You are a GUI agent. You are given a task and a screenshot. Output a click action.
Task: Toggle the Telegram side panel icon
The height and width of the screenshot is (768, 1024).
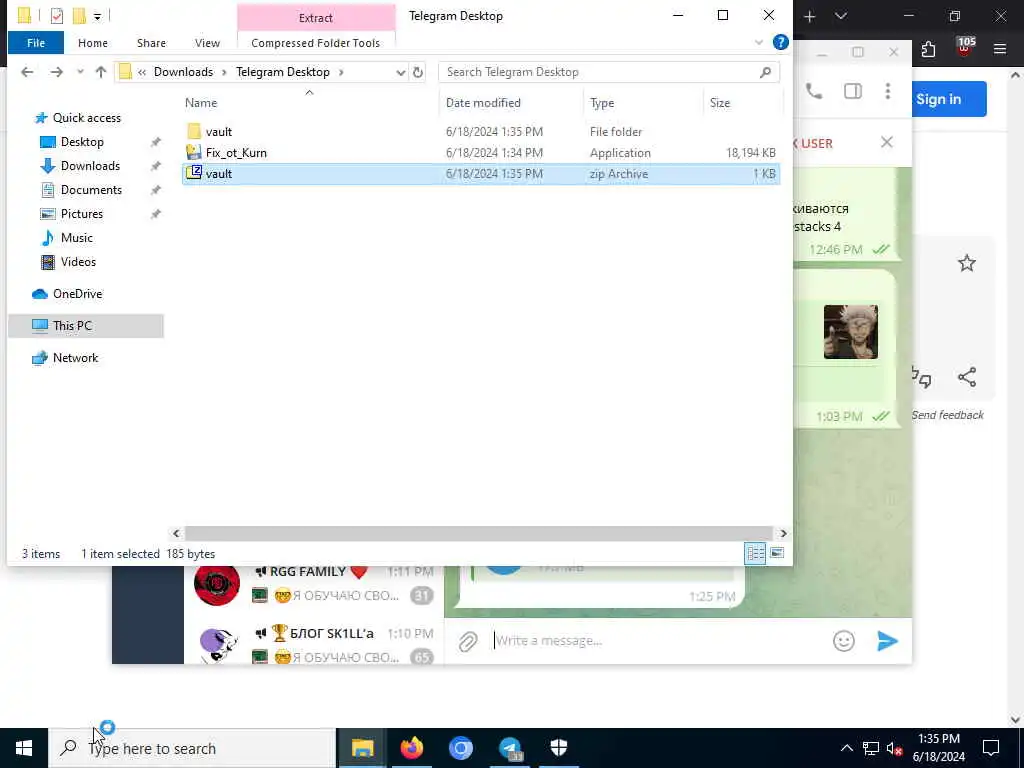pyautogui.click(x=853, y=91)
